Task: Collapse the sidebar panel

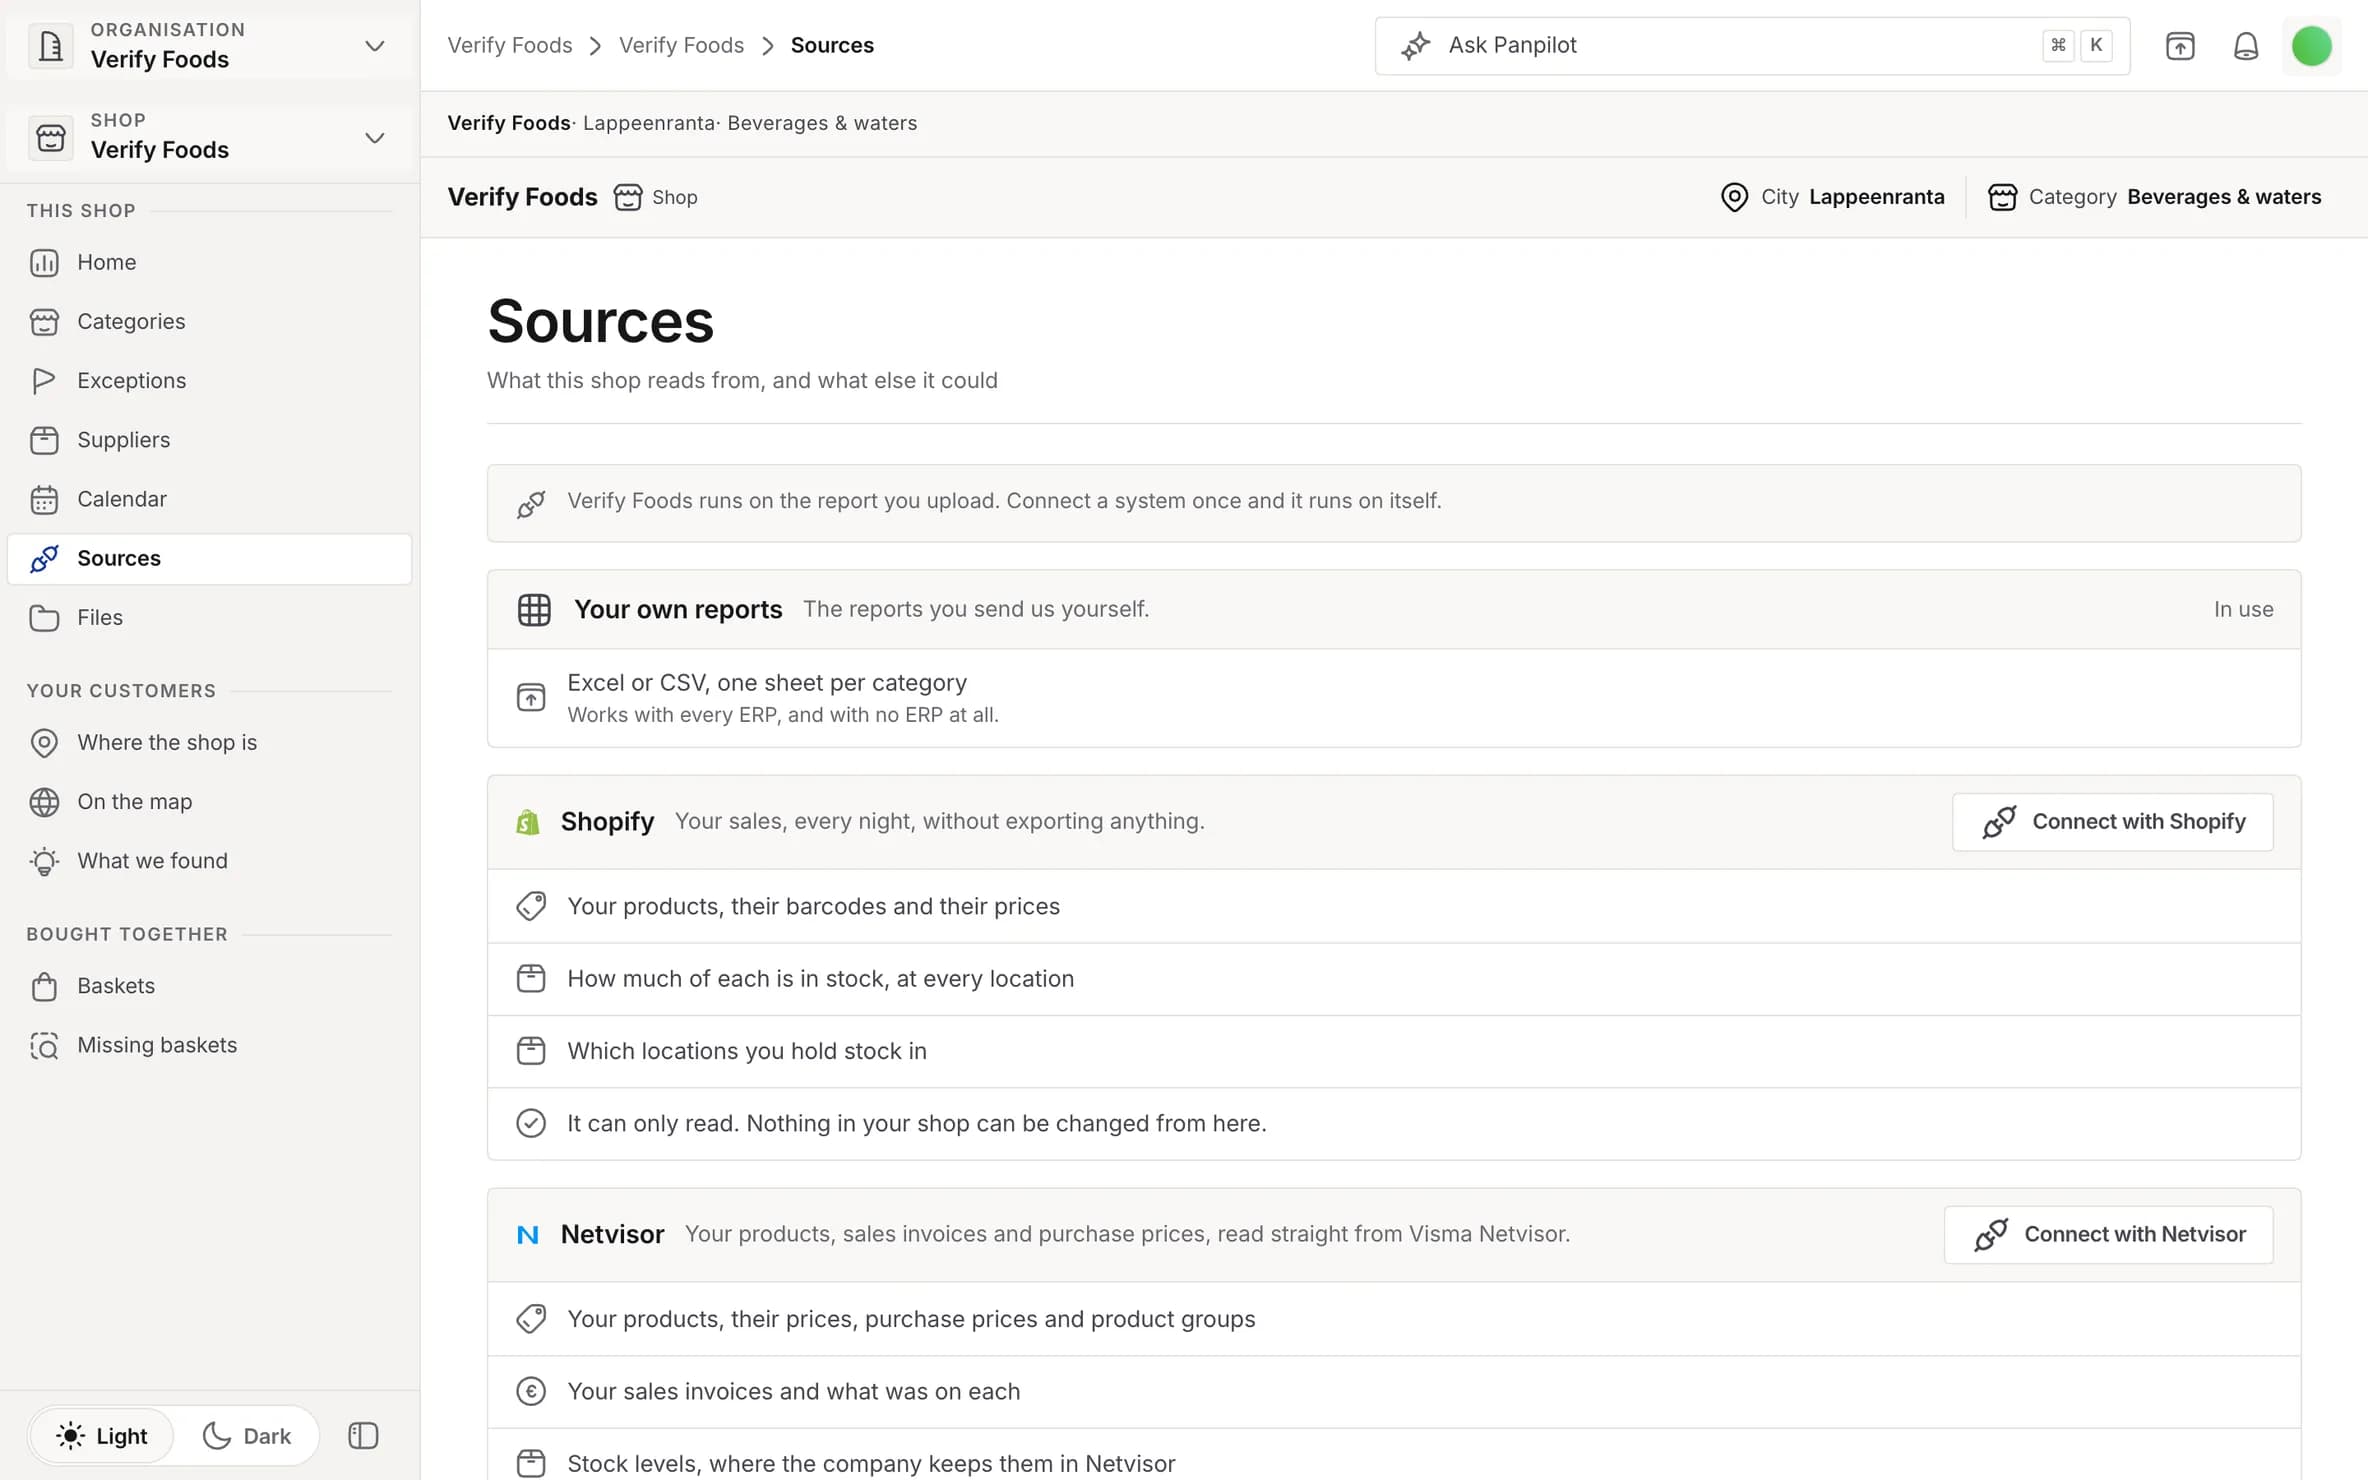Action: 363,1436
